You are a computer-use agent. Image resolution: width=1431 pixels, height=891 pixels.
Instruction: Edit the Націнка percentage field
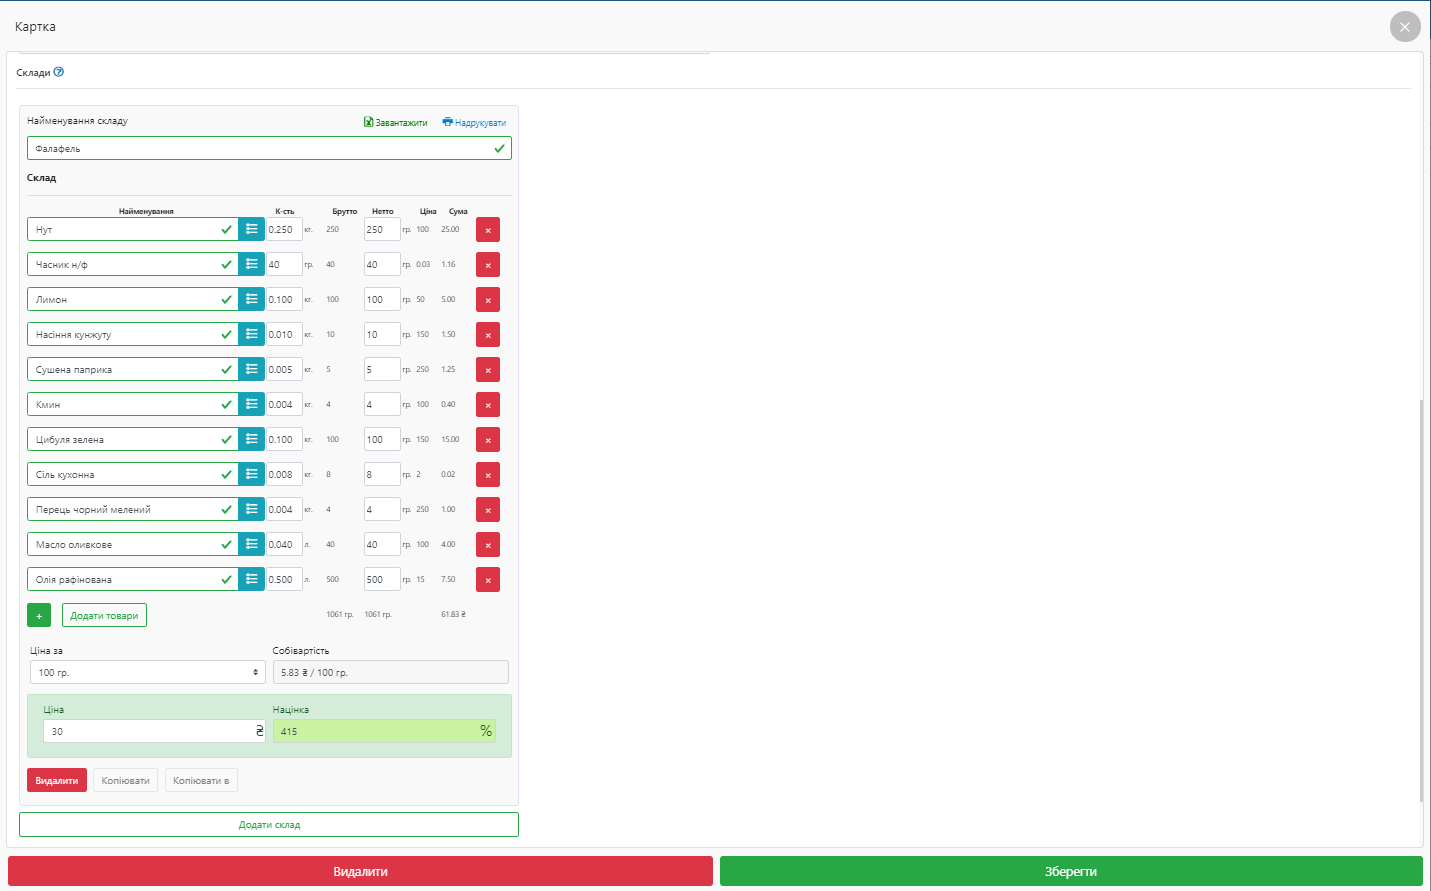(377, 732)
